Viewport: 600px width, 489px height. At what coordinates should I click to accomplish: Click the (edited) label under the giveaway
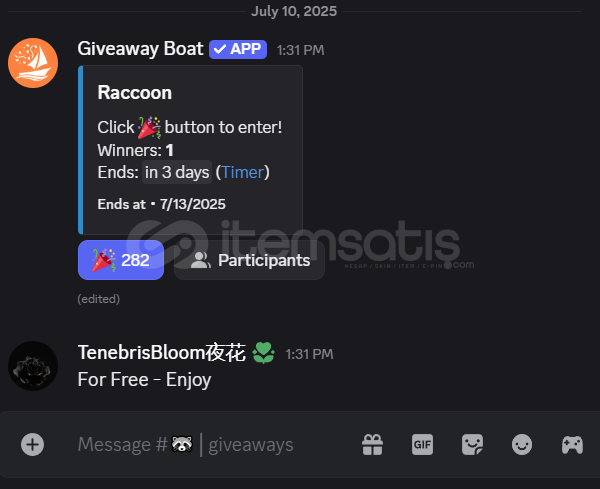(x=99, y=299)
